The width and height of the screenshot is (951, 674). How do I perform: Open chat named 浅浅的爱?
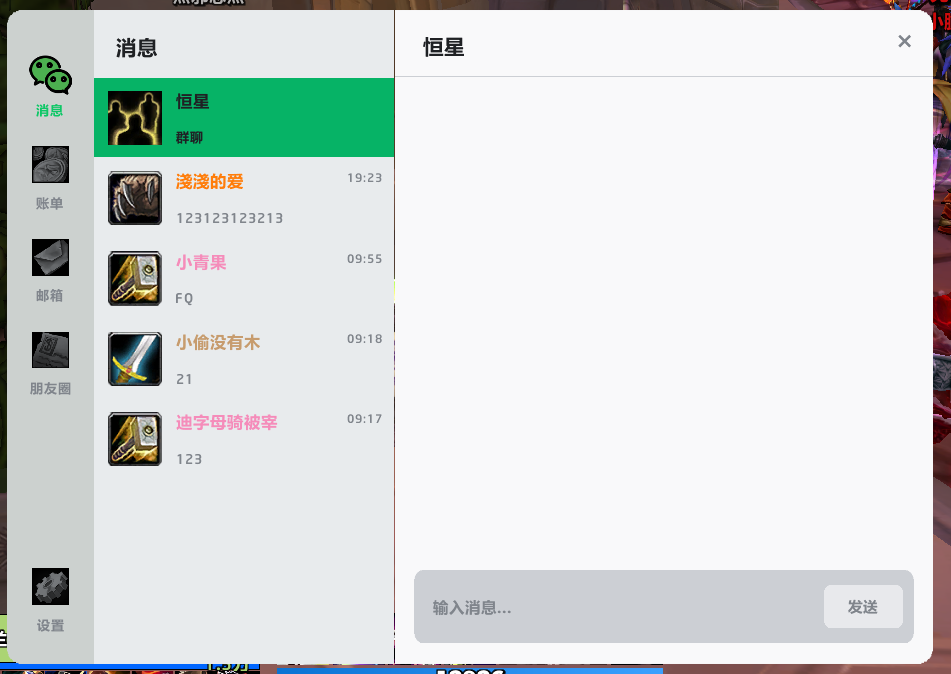[x=210, y=181]
